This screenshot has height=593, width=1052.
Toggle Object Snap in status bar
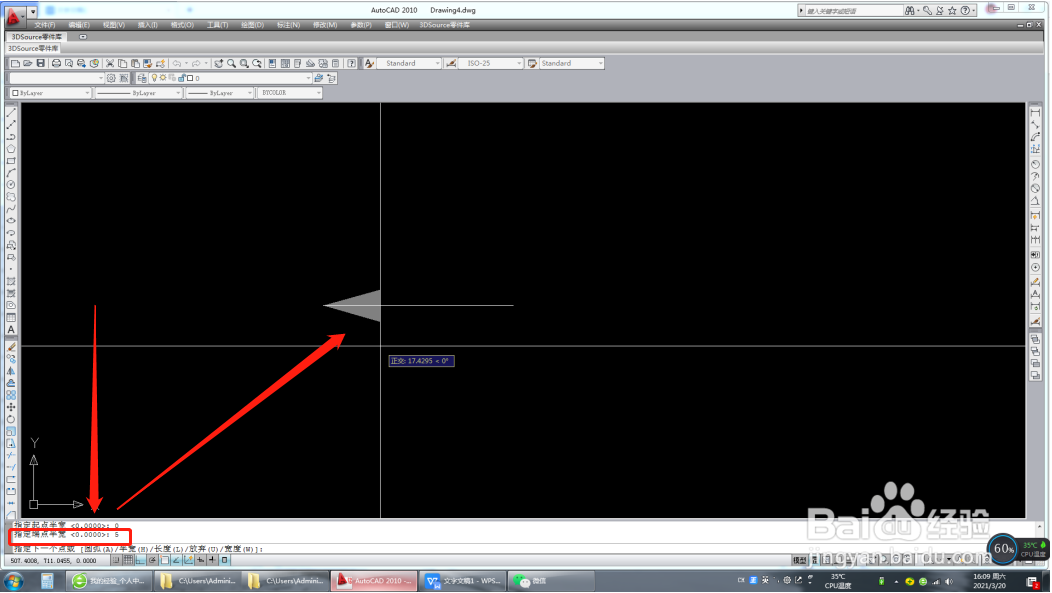click(164, 559)
